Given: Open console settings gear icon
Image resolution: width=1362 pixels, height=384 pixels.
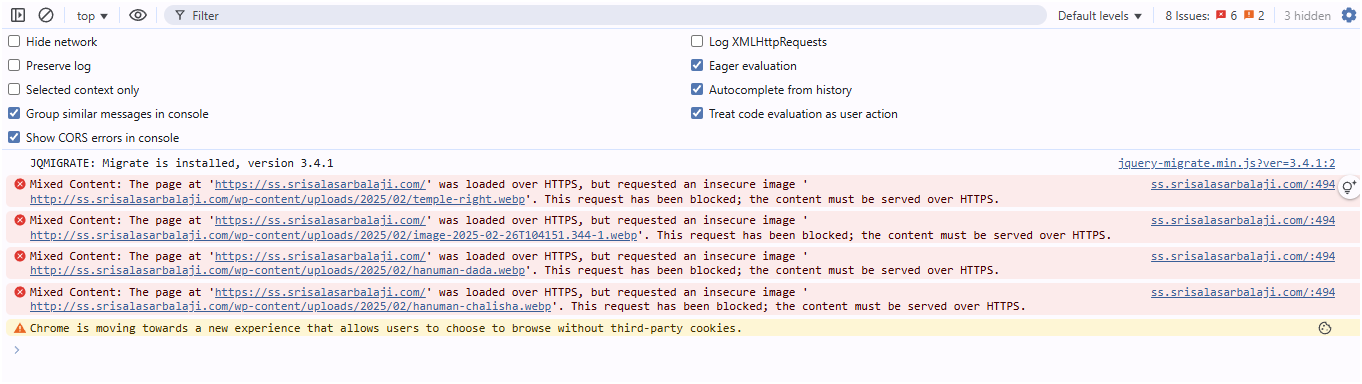Looking at the screenshot, I should click(1348, 15).
